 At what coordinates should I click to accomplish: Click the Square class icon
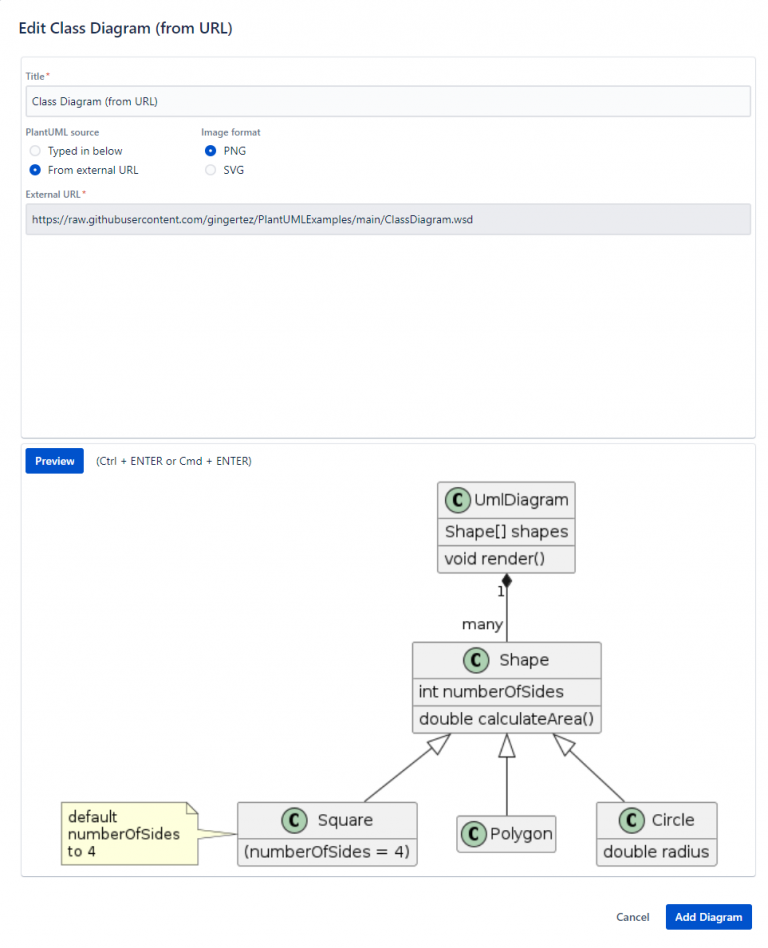[295, 820]
